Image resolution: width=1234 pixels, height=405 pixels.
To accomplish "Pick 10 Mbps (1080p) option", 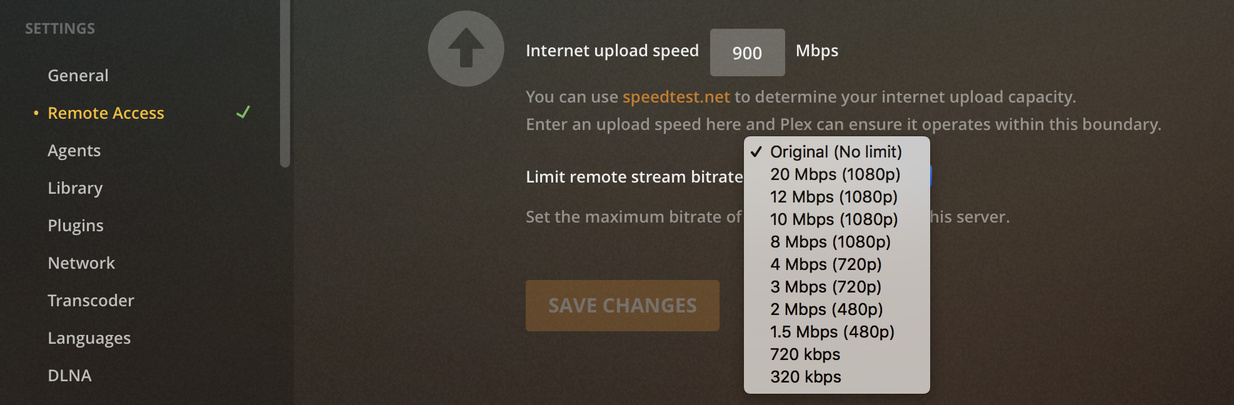I will click(837, 219).
